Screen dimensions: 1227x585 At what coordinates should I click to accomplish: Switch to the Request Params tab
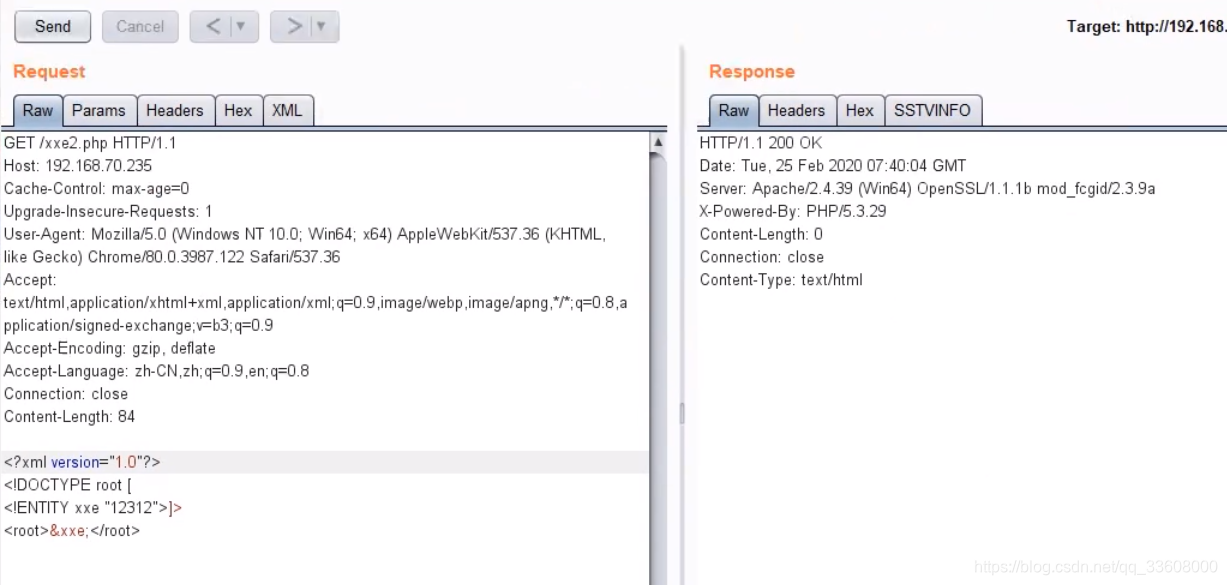99,111
